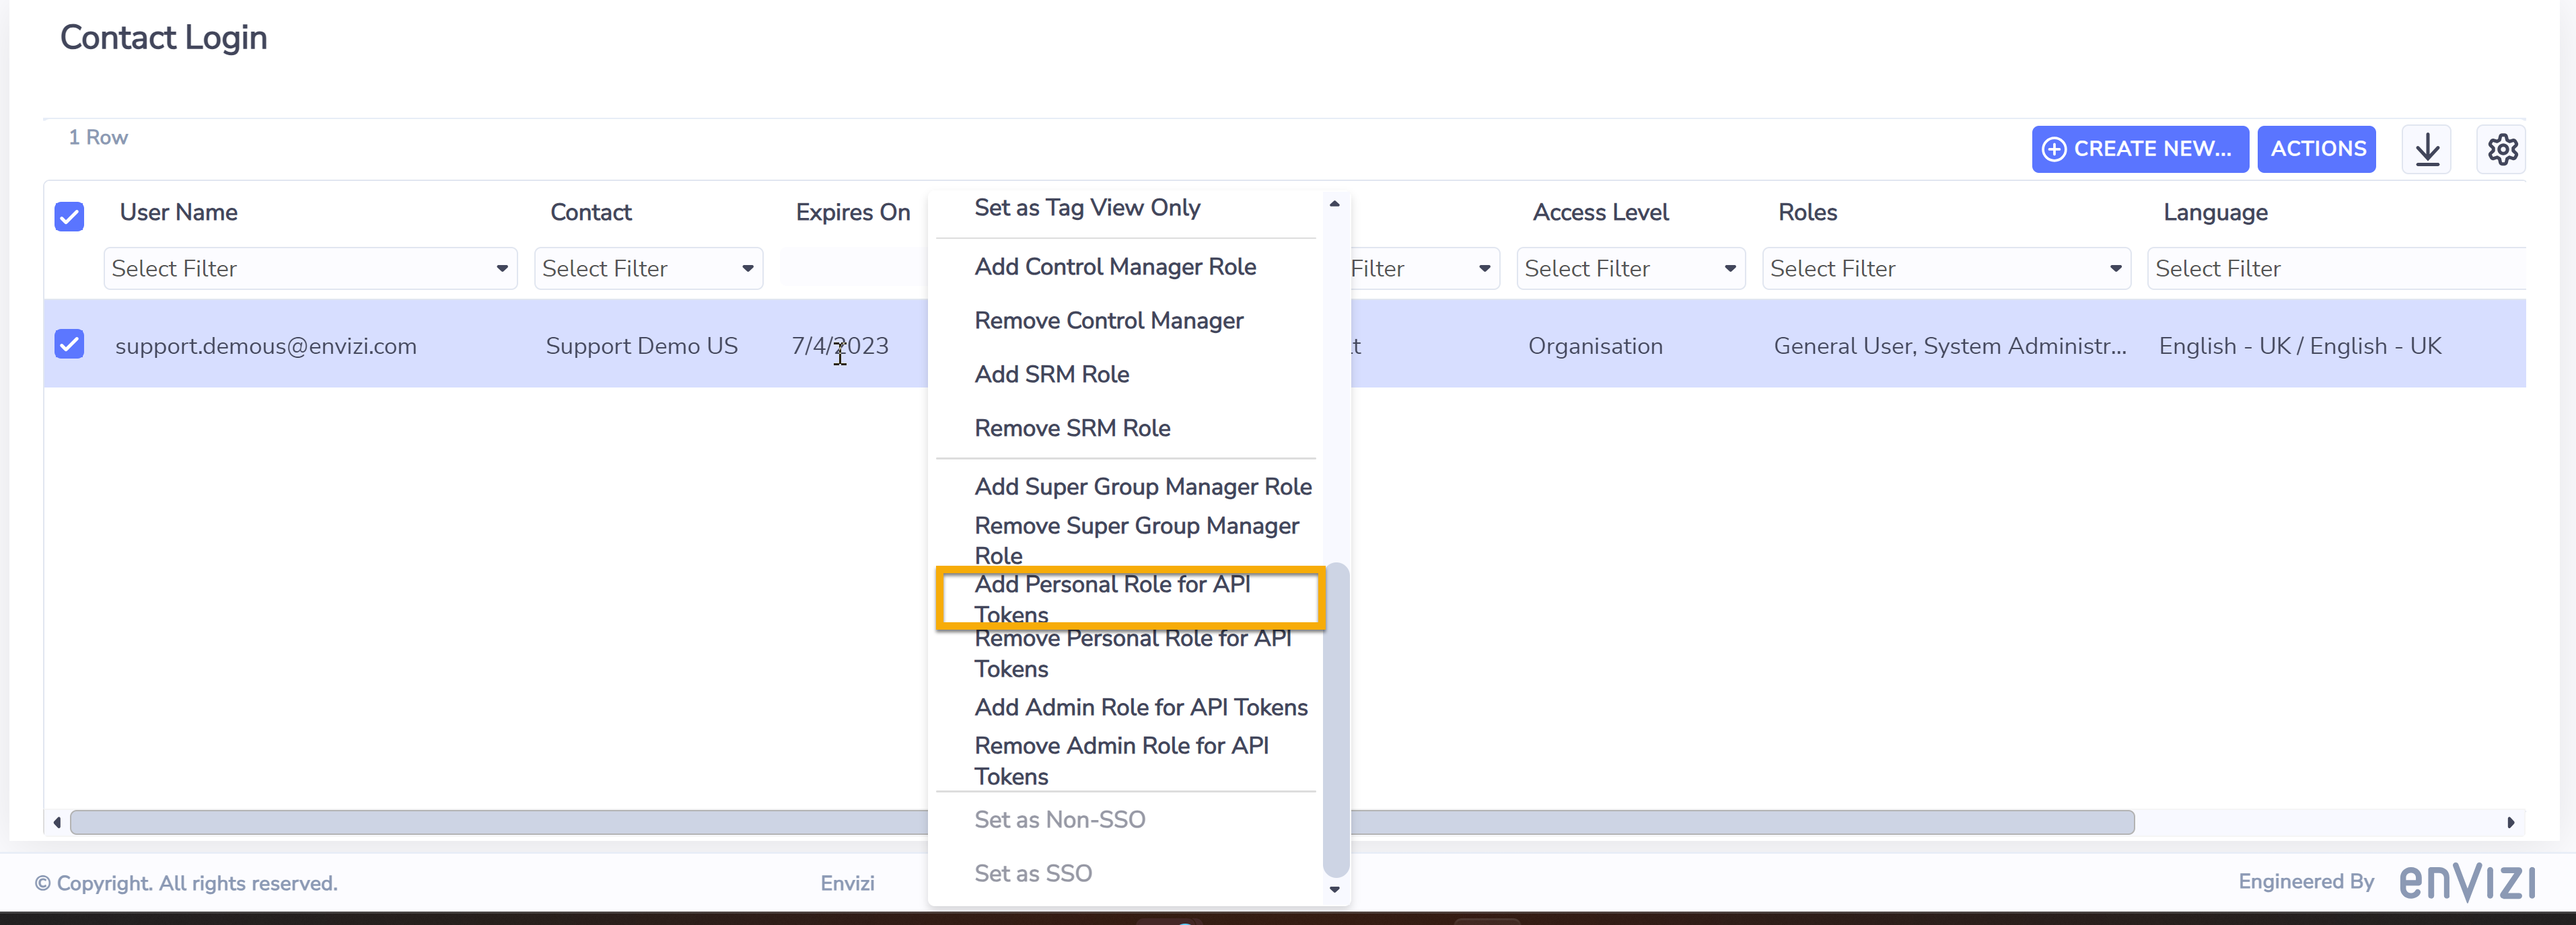Open the grid settings gear icon

tap(2502, 150)
